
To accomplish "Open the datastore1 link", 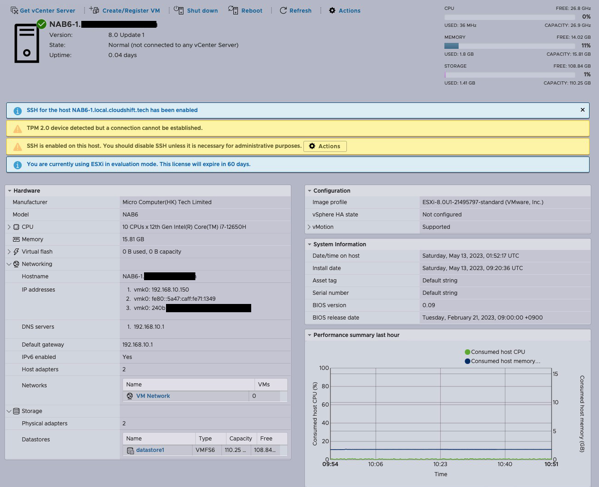I will [x=150, y=450].
